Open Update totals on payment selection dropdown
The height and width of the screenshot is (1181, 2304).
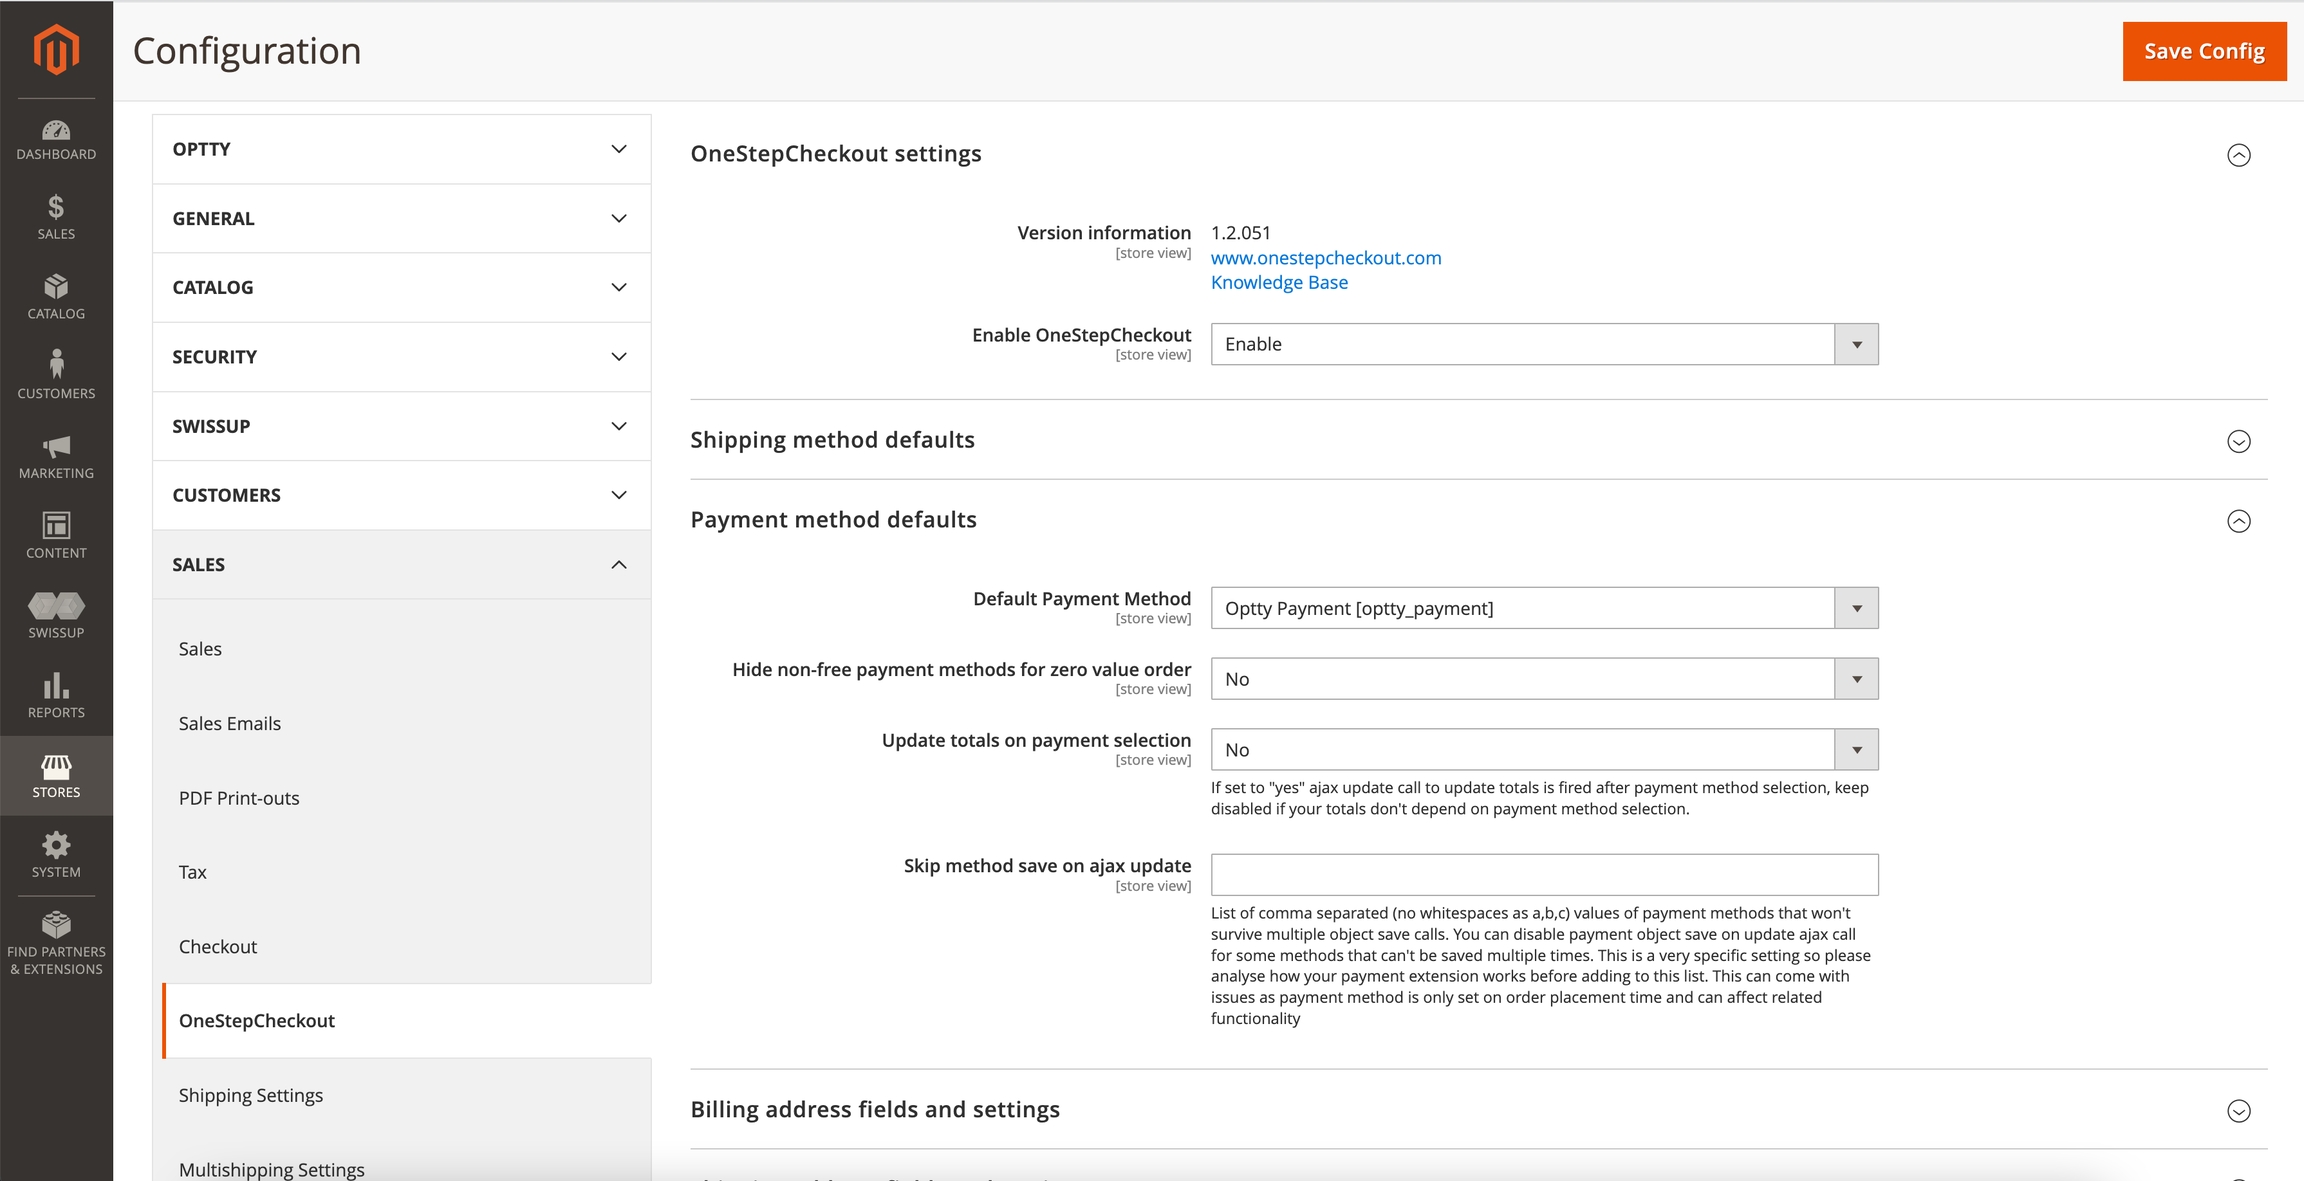1544,750
